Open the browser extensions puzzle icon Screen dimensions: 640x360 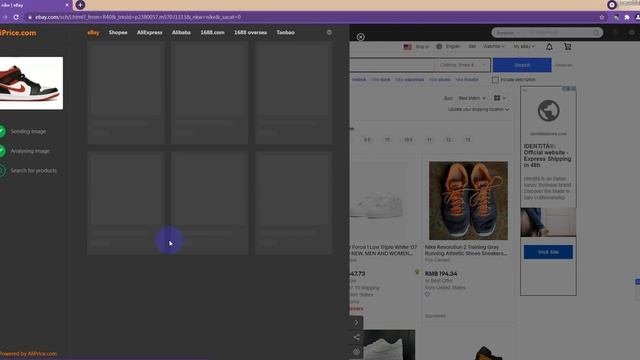[x=627, y=17]
